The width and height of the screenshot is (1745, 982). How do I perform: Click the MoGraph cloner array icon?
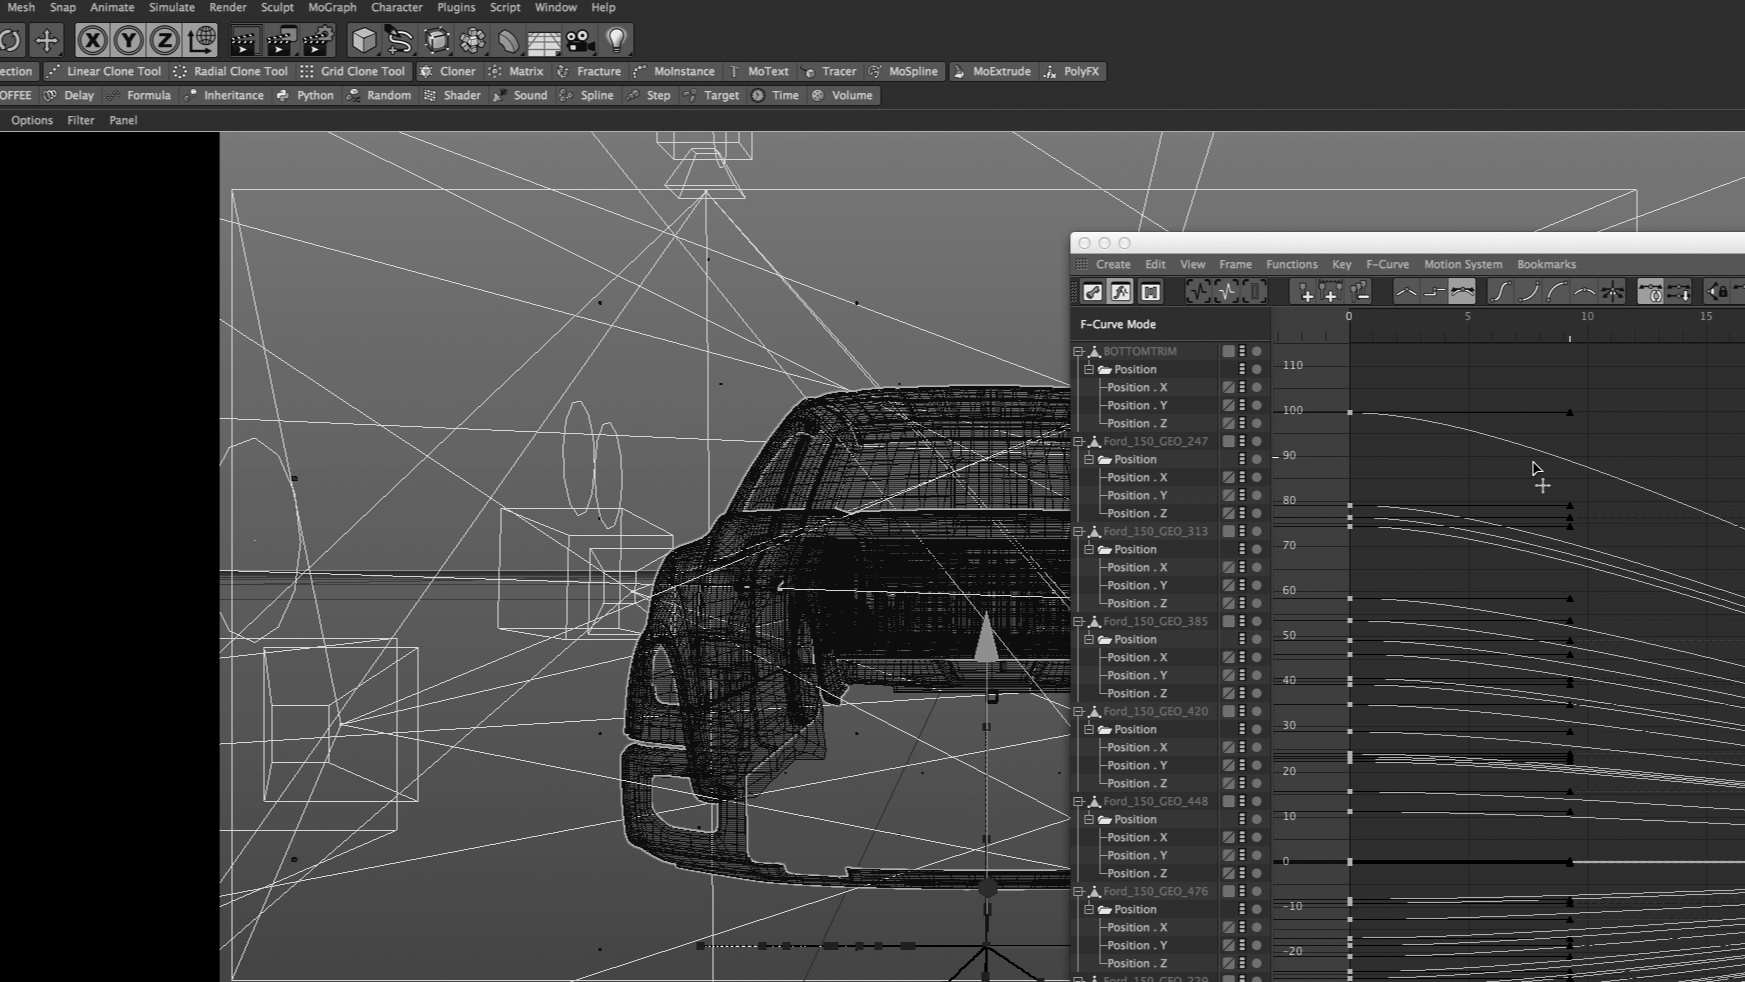click(472, 40)
